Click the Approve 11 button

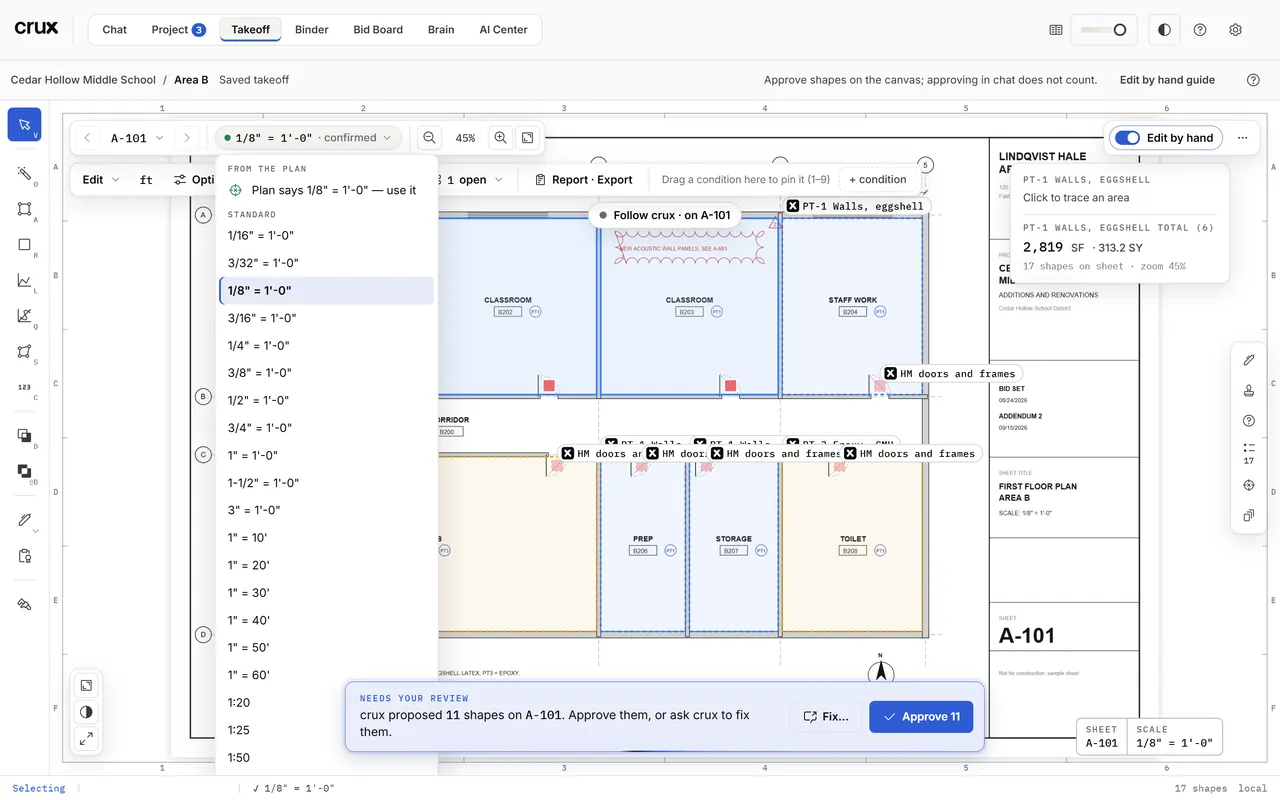click(x=921, y=717)
